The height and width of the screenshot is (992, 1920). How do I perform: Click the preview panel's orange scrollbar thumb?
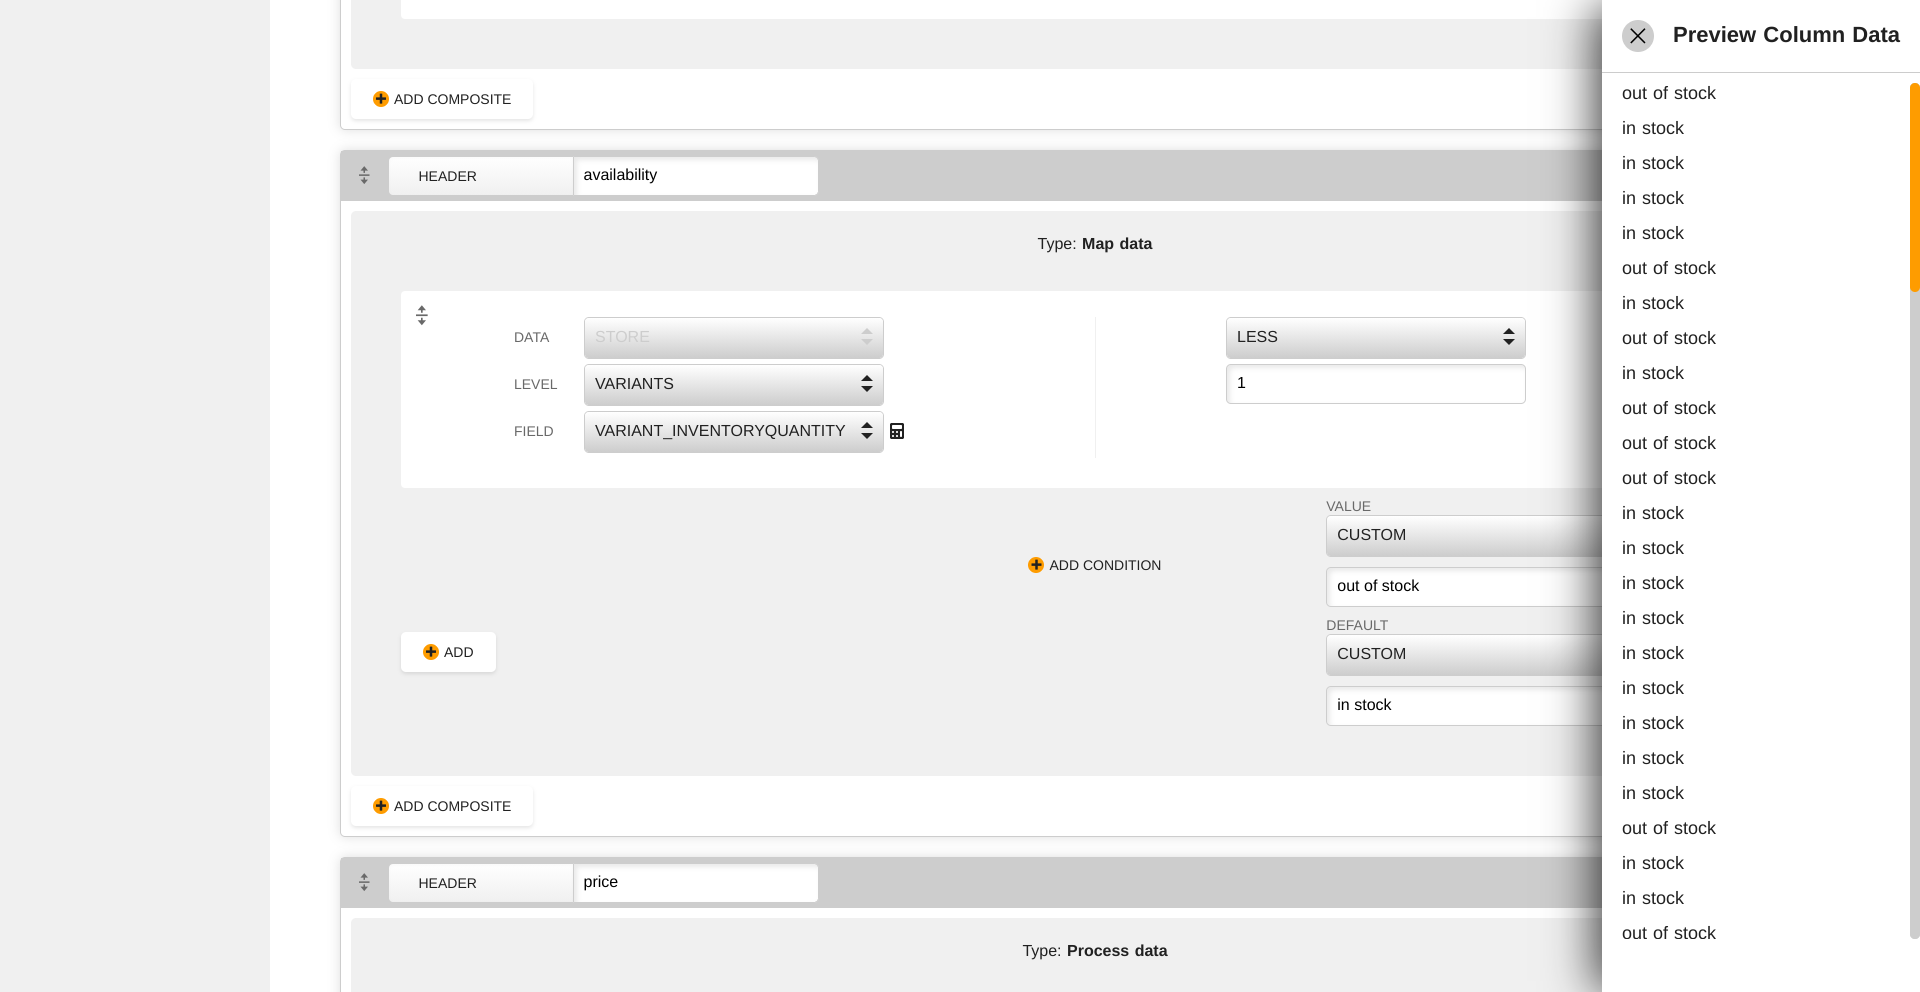tap(1914, 187)
